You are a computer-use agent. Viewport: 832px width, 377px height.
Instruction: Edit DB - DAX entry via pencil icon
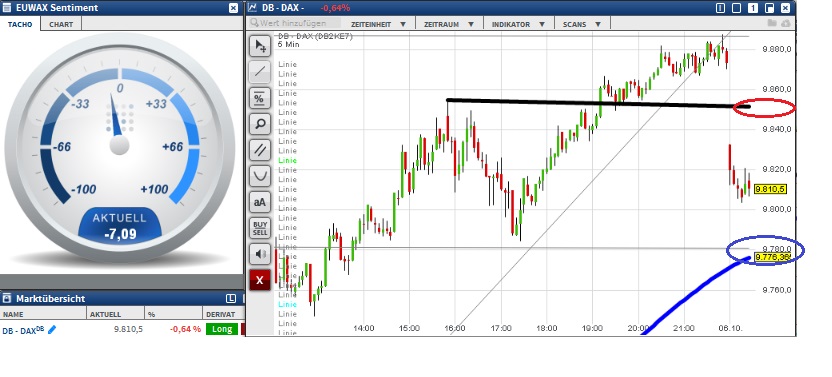(x=51, y=330)
